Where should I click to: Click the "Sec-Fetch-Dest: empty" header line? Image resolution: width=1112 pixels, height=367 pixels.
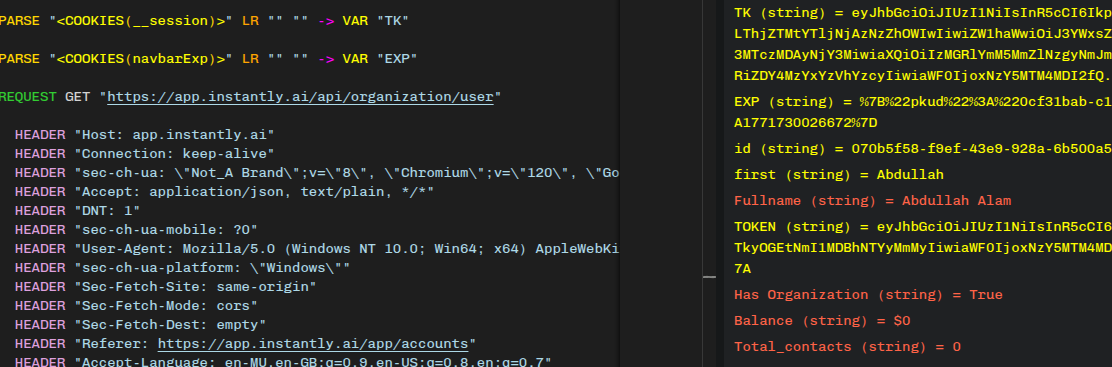[140, 325]
